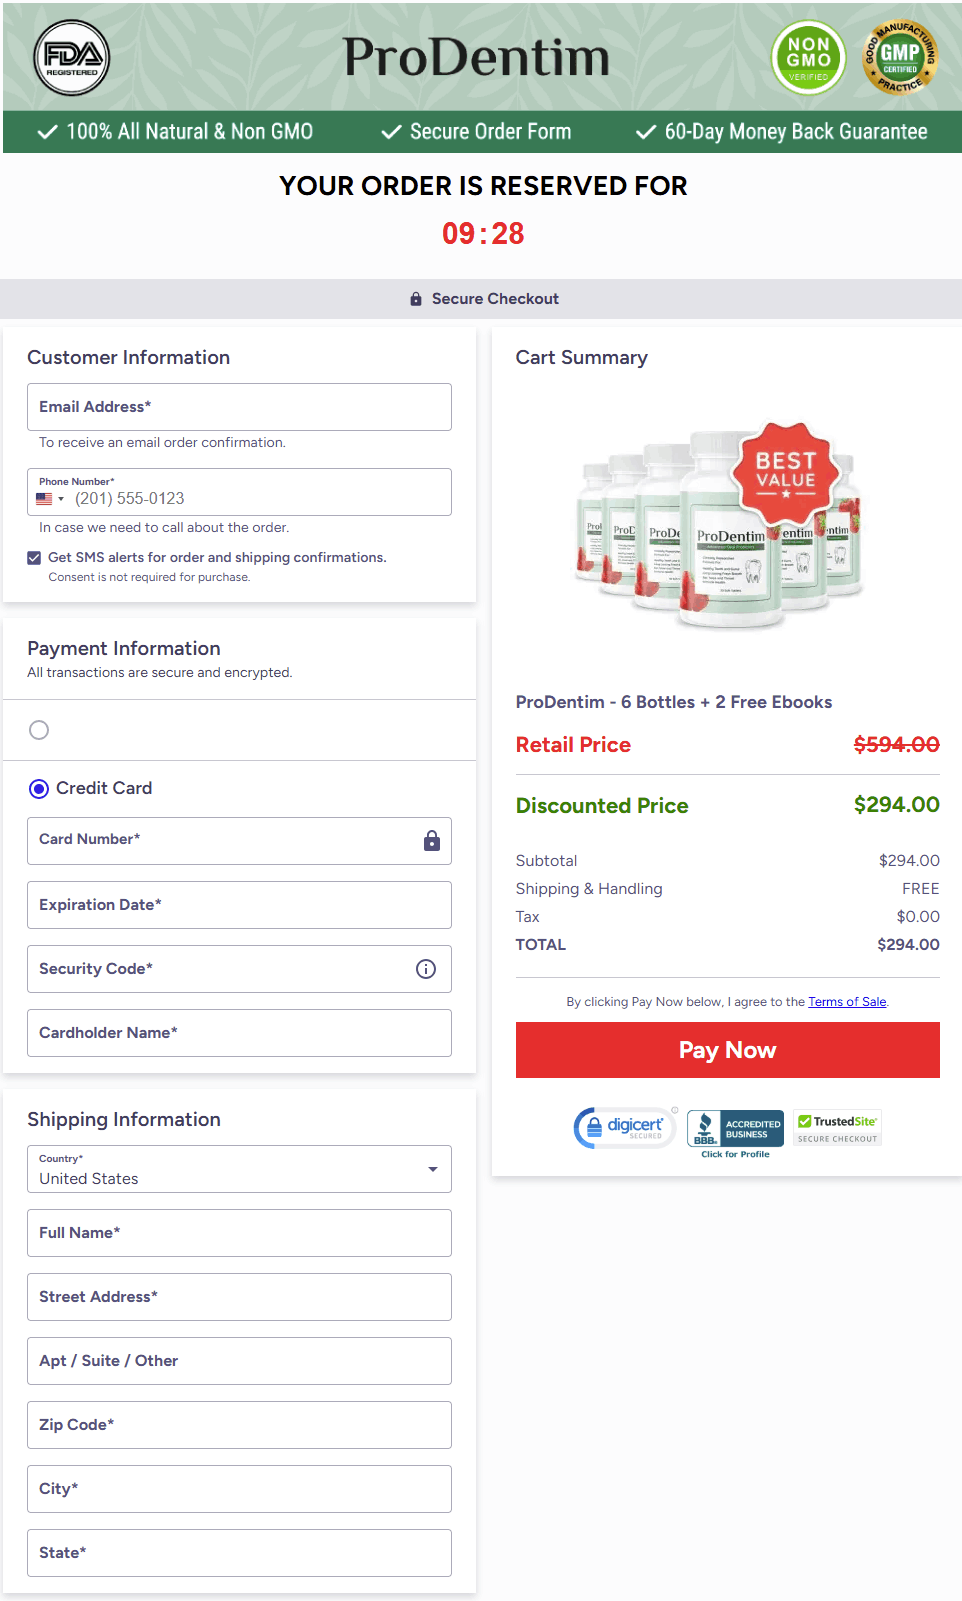The image size is (962, 1601).
Task: Click the ProDentim bottles product image
Action: 718,525
